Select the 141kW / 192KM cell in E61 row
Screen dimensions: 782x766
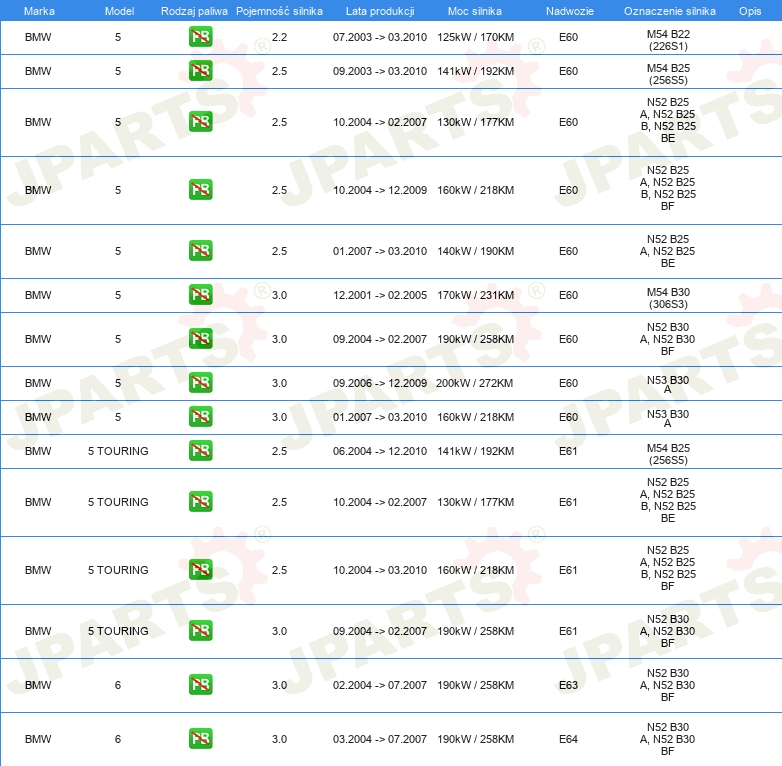(x=475, y=451)
